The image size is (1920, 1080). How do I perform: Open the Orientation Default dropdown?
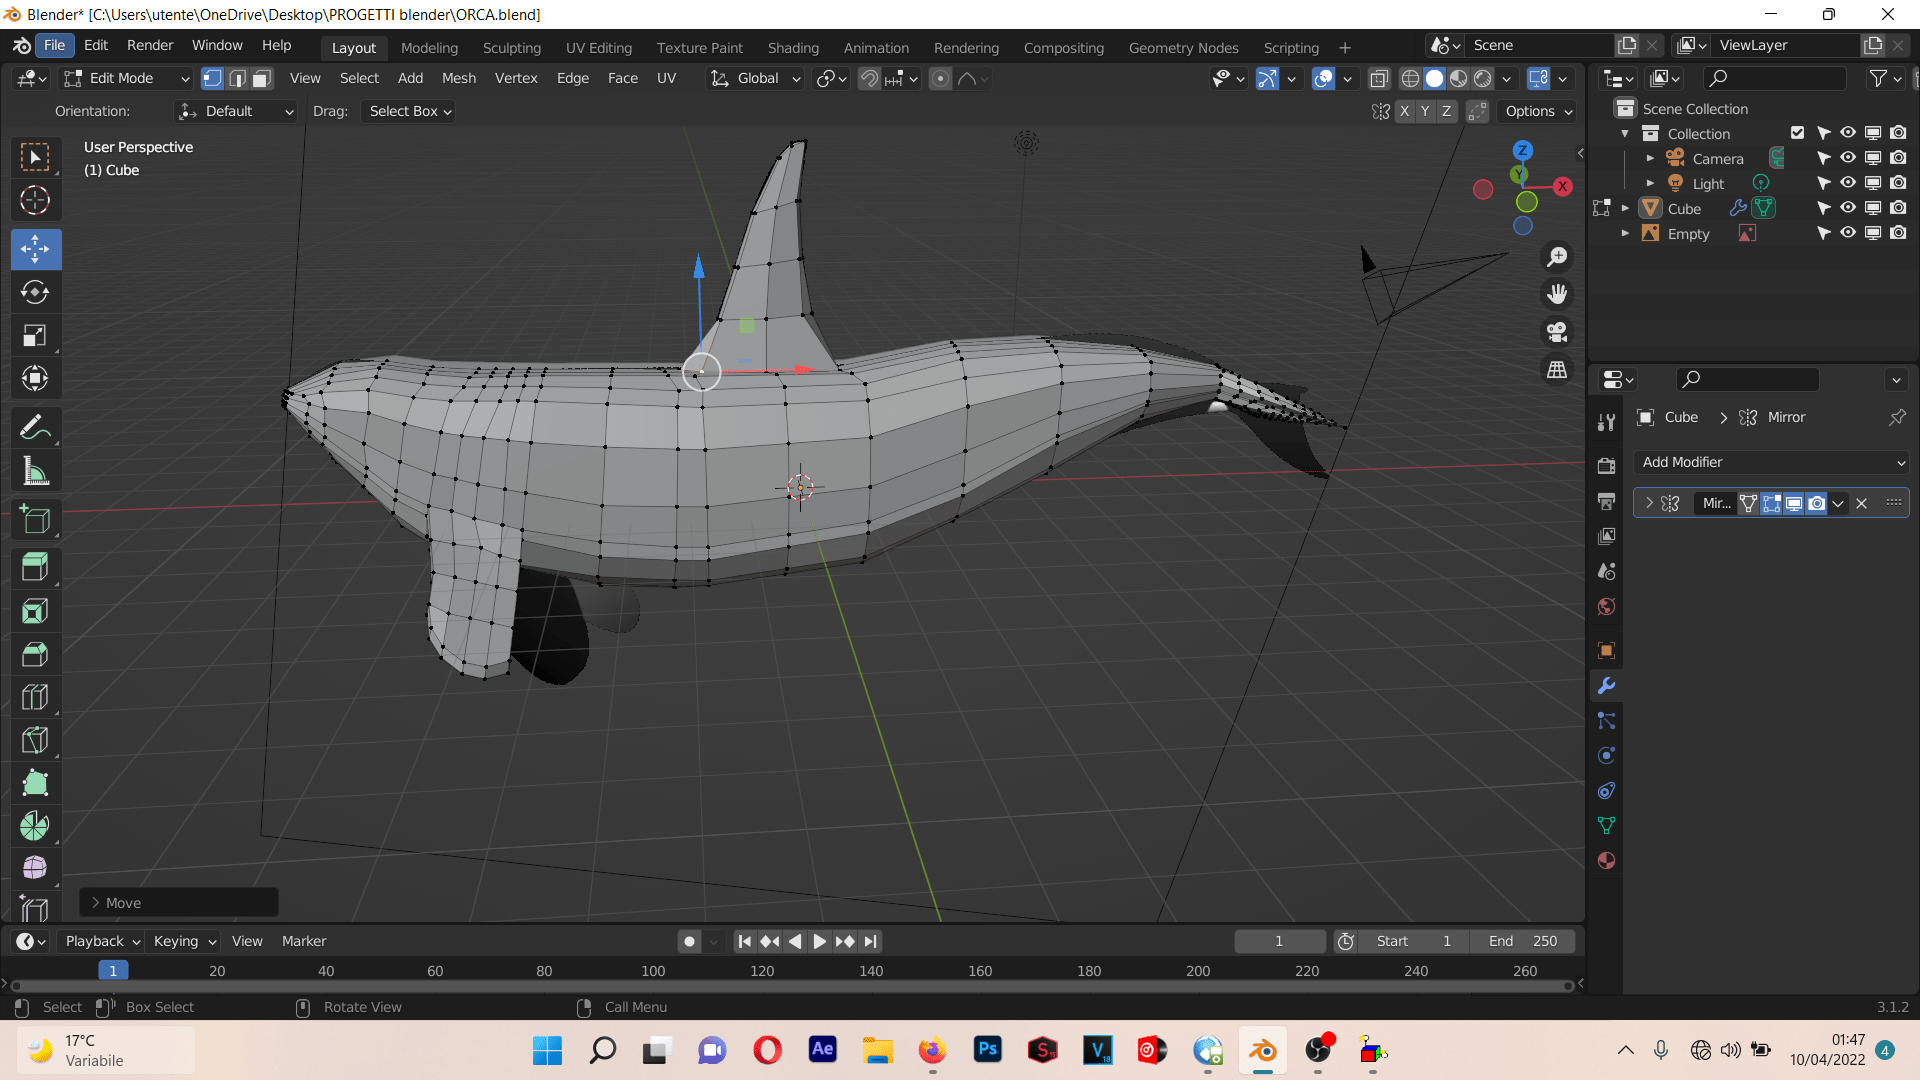[236, 111]
